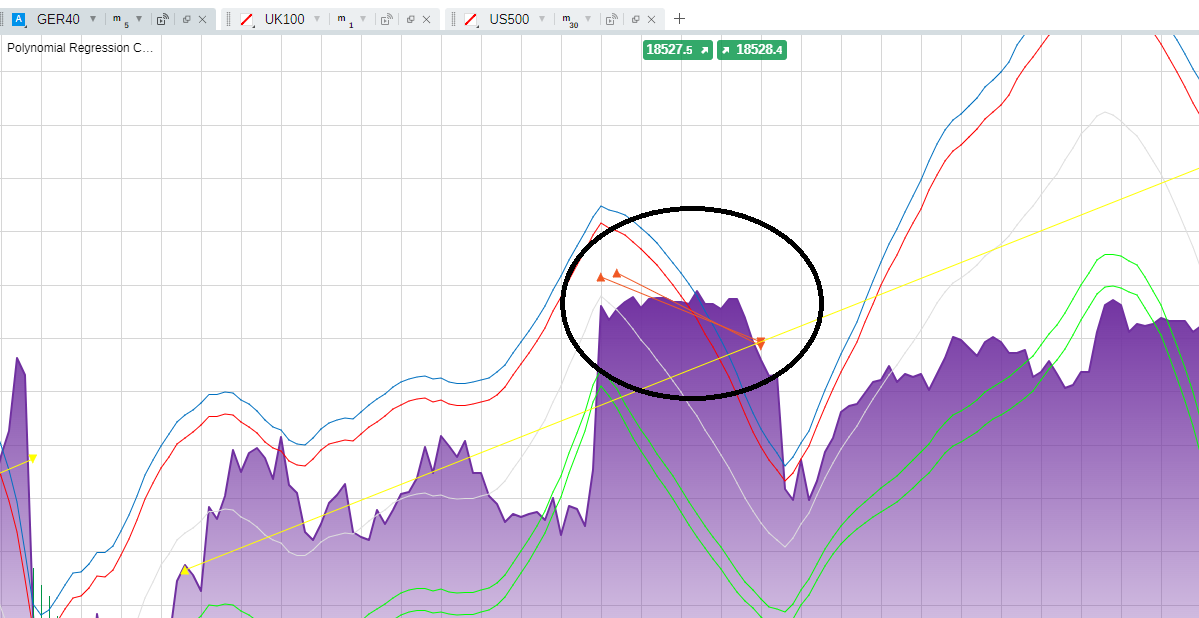Click the US500 tab broadcast icon
The width and height of the screenshot is (1199, 618).
(x=612, y=19)
